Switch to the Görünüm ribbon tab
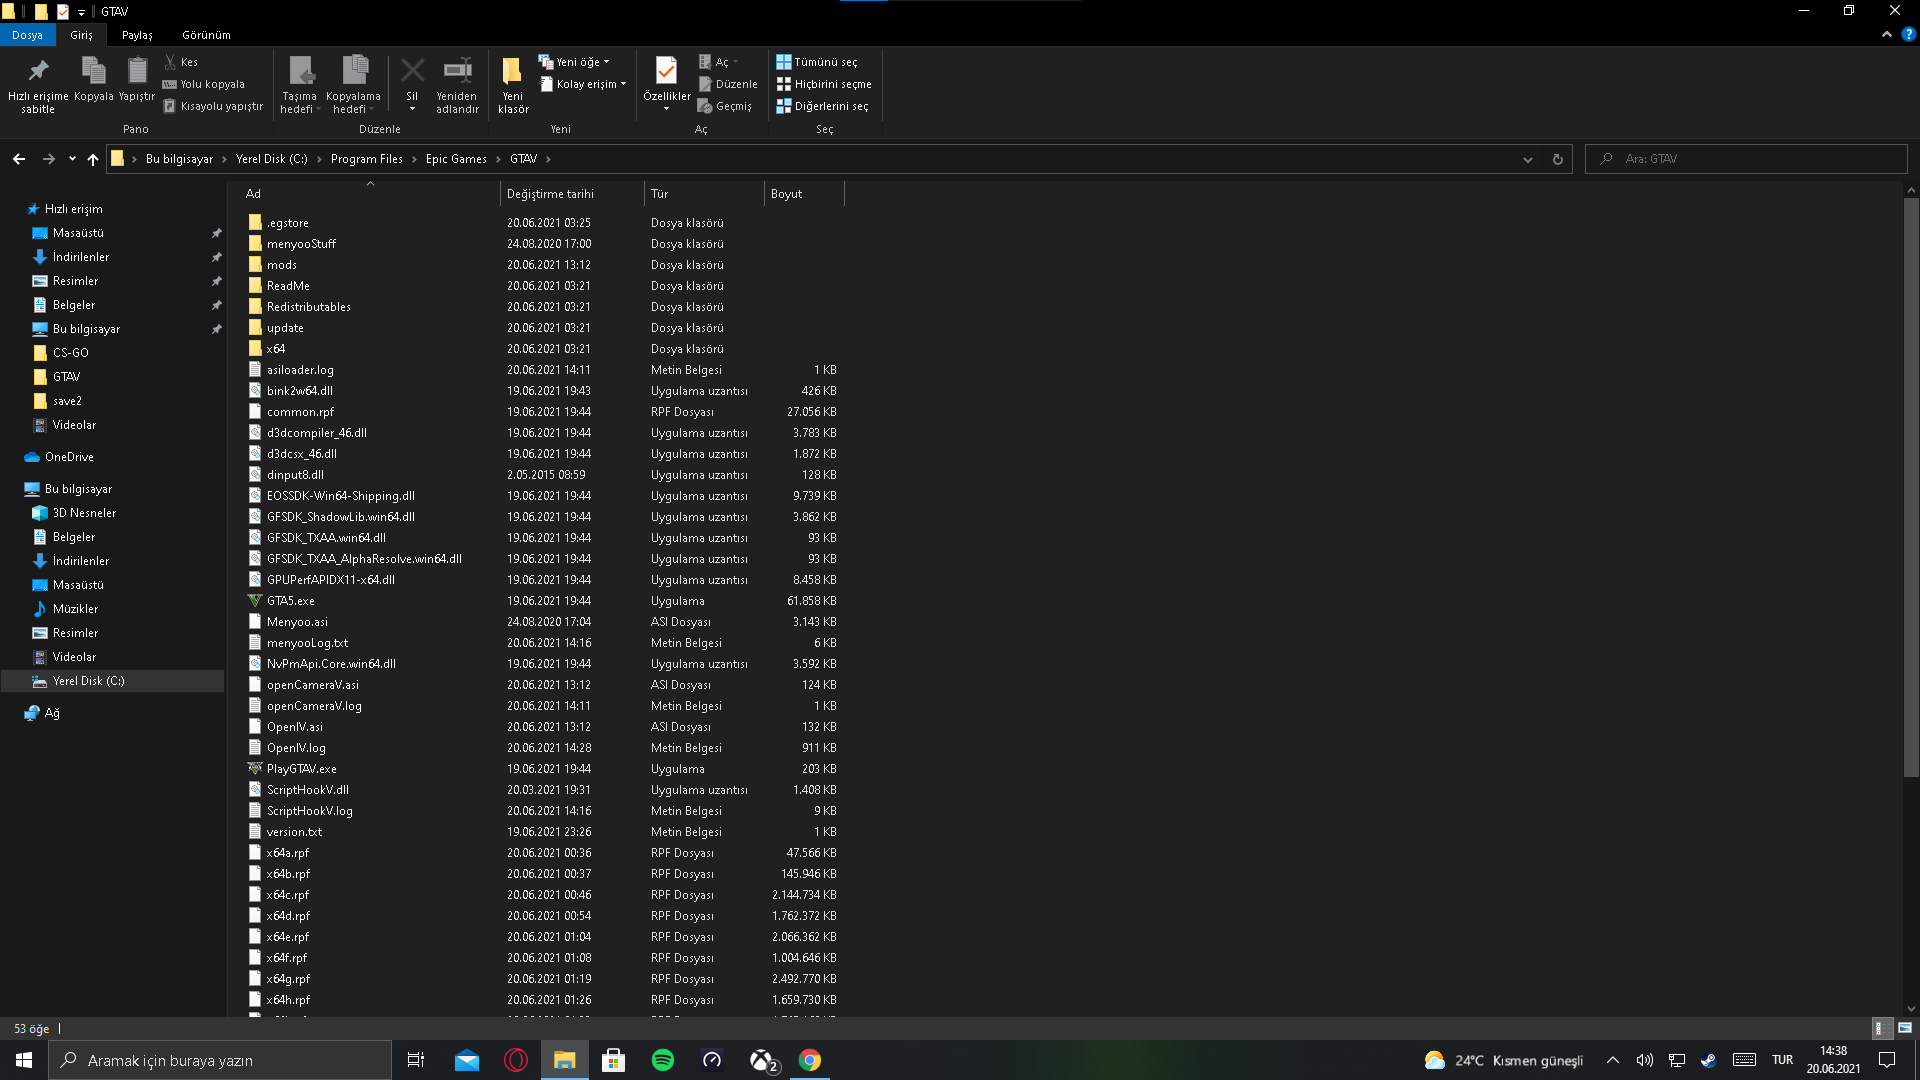This screenshot has height=1080, width=1920. click(206, 35)
